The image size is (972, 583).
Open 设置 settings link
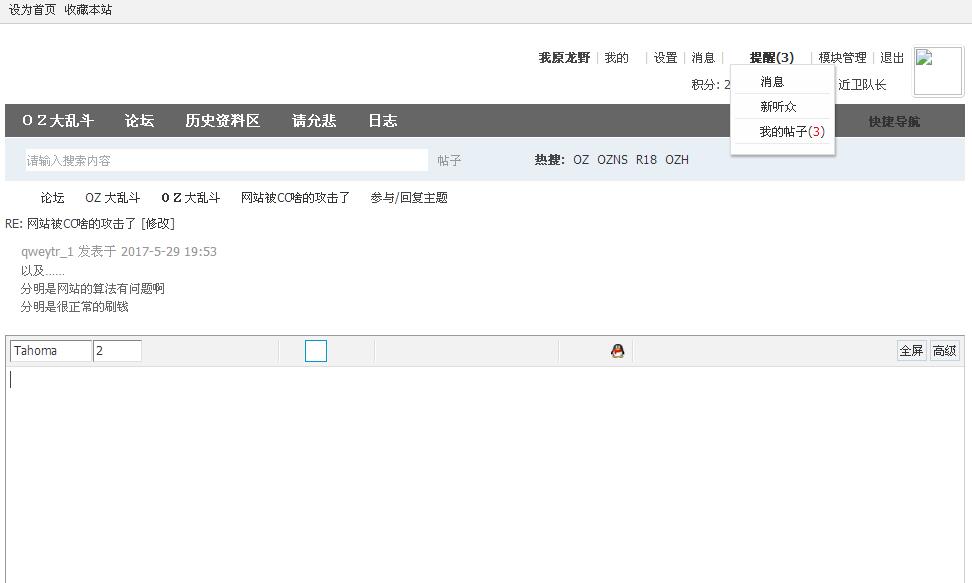click(x=665, y=58)
